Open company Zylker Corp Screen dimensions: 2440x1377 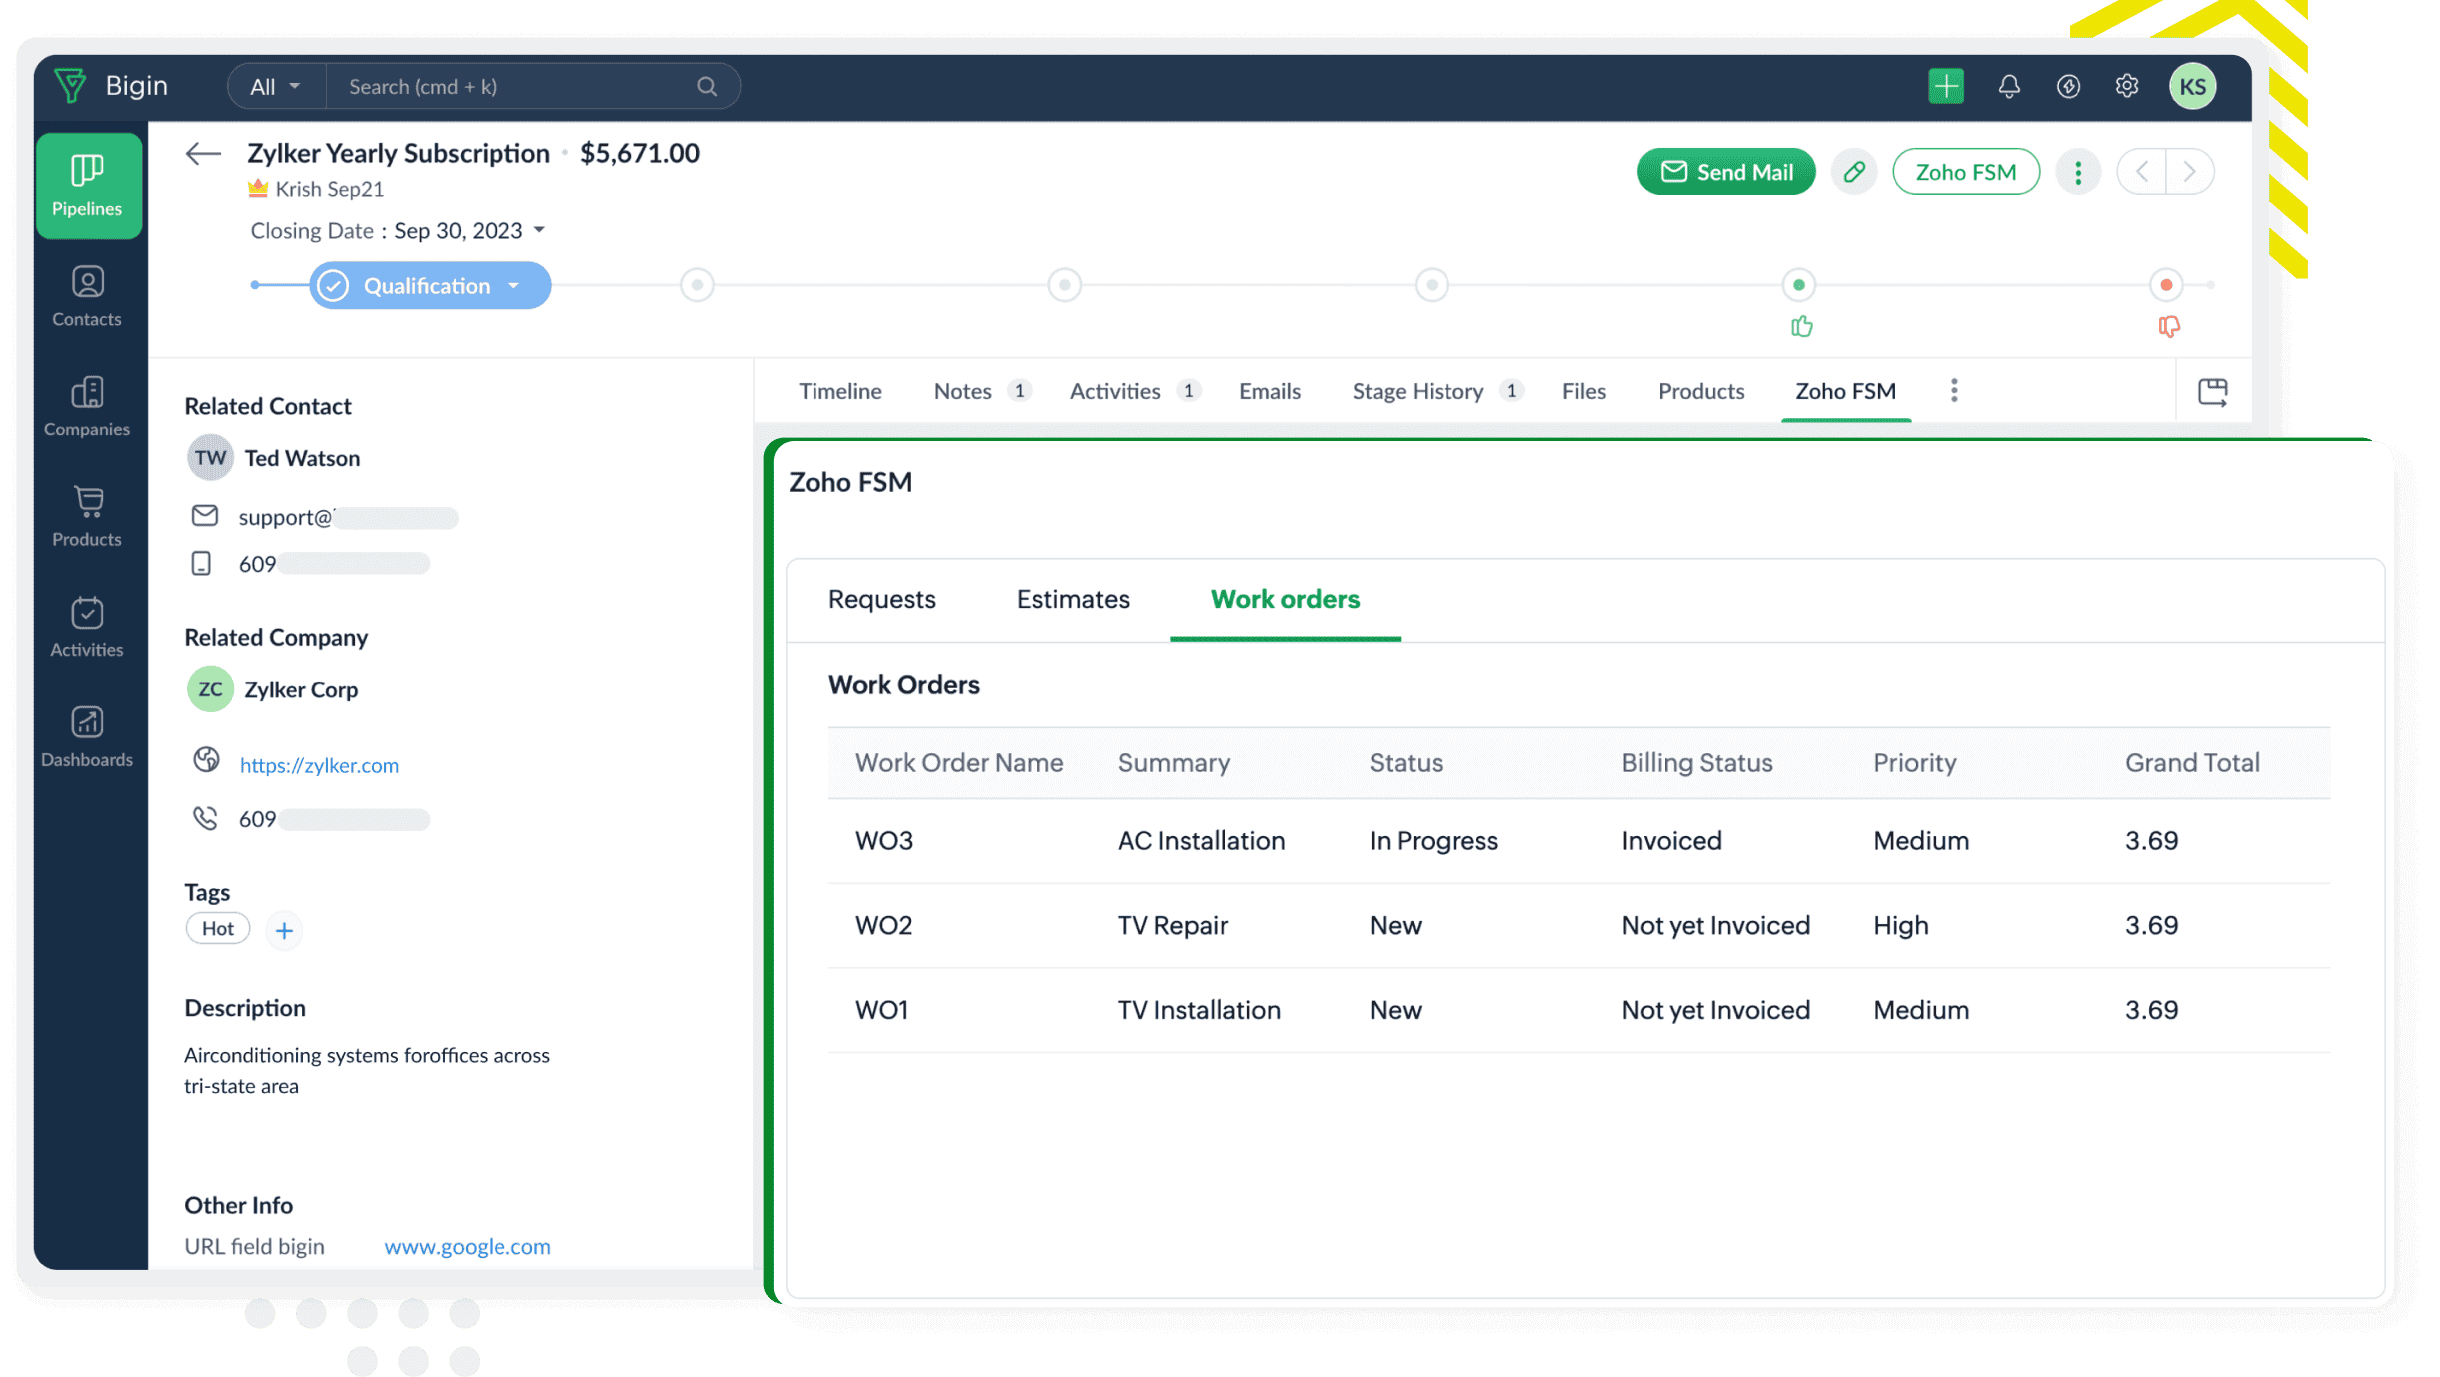click(301, 689)
